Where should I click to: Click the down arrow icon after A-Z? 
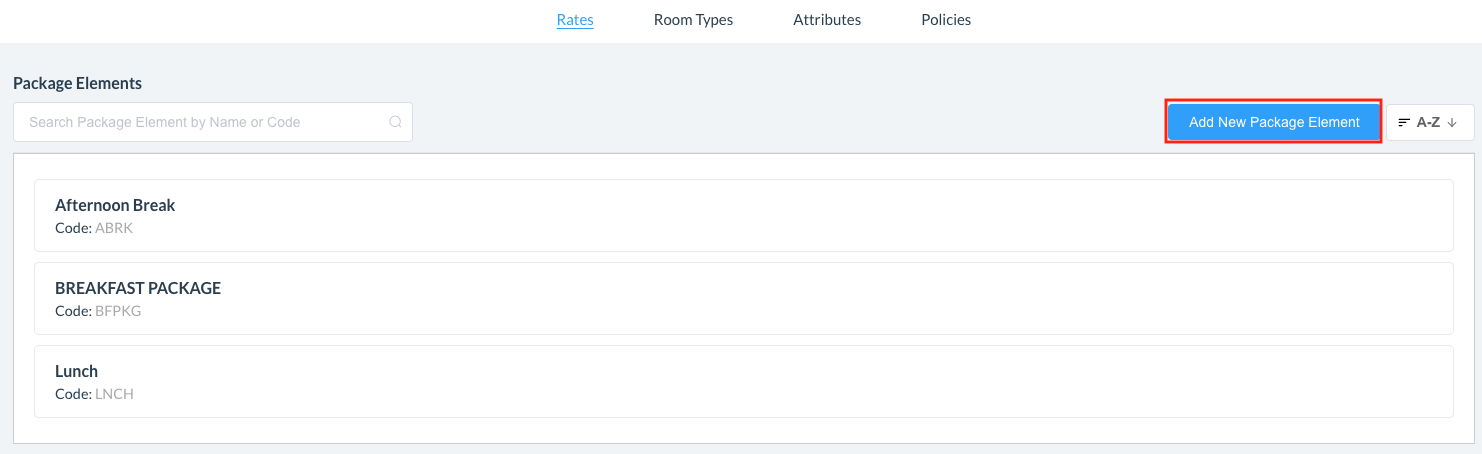(1452, 122)
